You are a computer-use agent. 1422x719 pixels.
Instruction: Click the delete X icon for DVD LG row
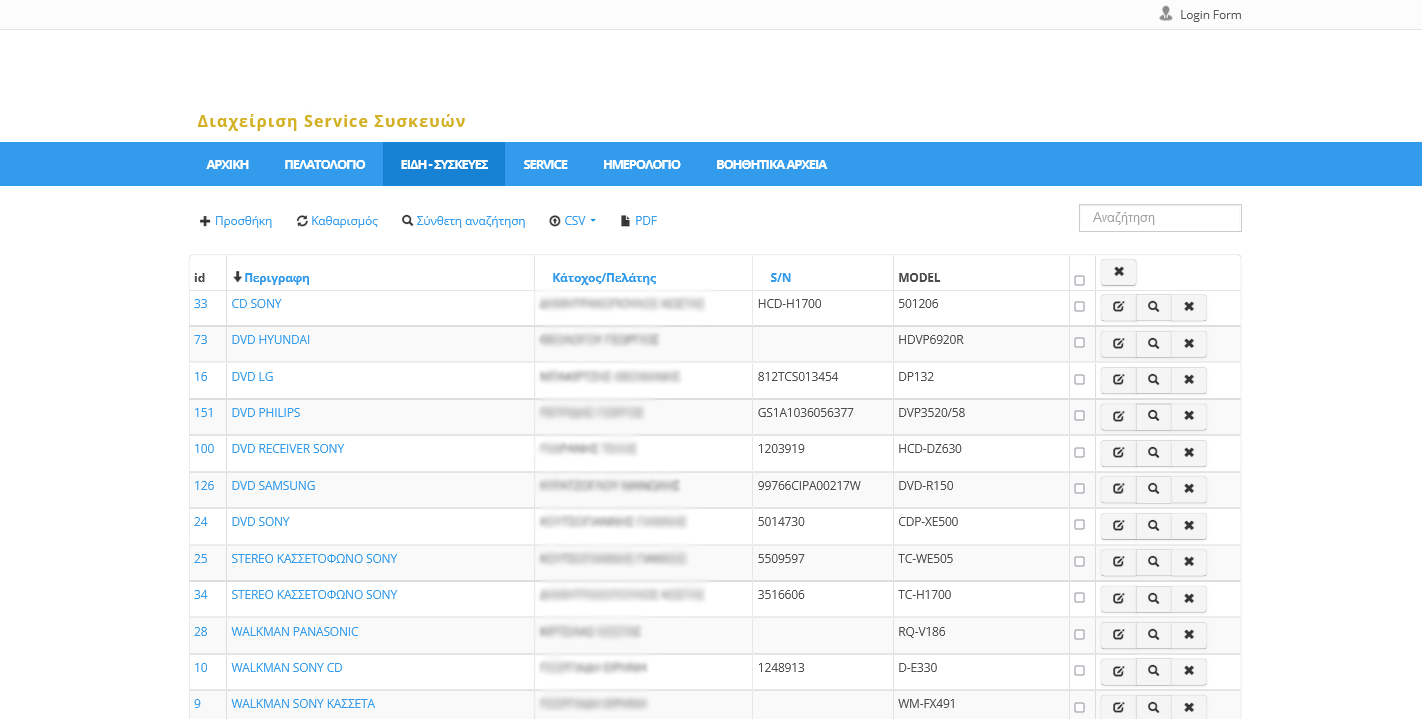coord(1189,380)
